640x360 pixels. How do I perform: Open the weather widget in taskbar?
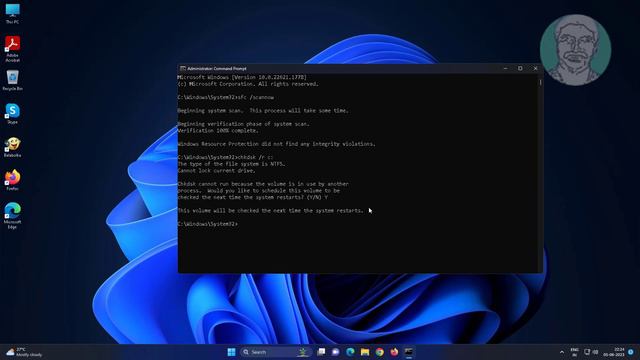point(24,352)
